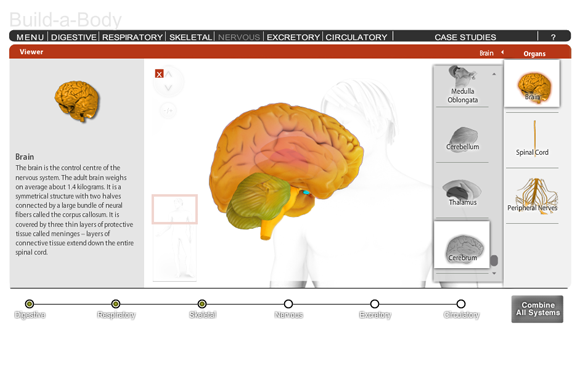Select the Peripheral Nerves organ

pyautogui.click(x=532, y=195)
